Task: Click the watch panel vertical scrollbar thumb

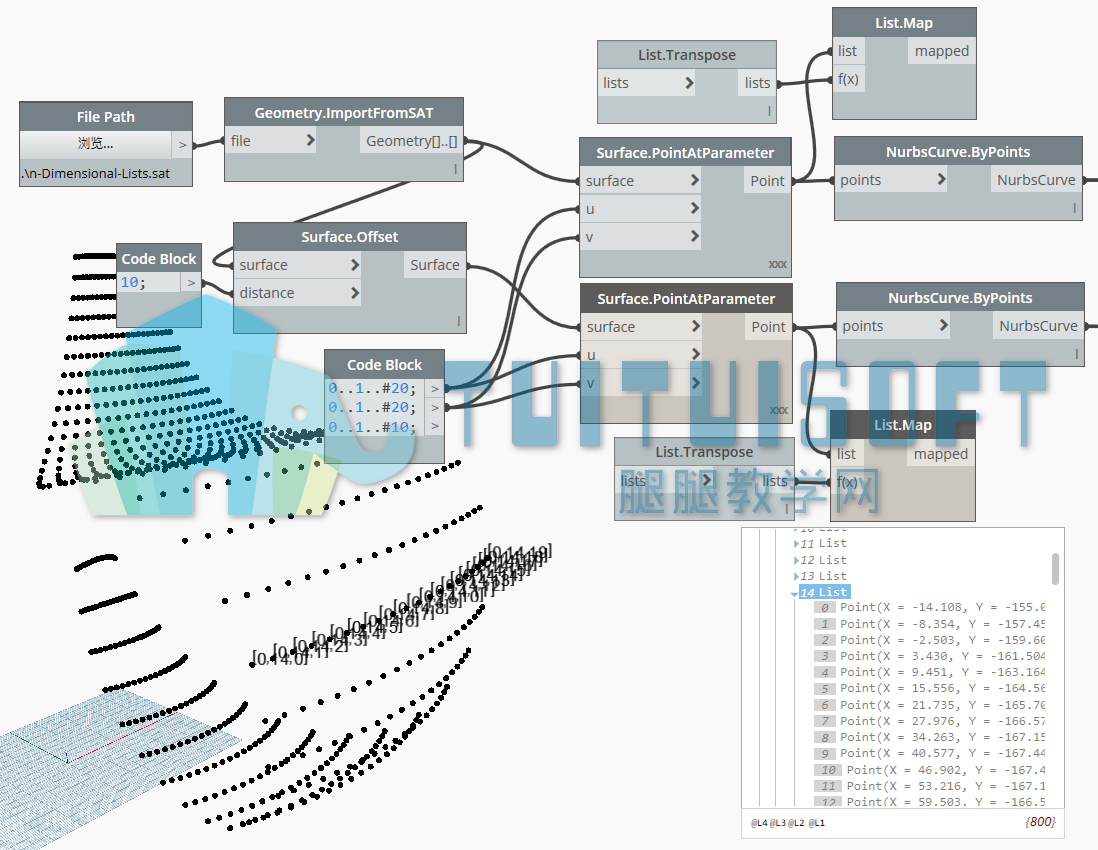Action: pyautogui.click(x=1055, y=569)
